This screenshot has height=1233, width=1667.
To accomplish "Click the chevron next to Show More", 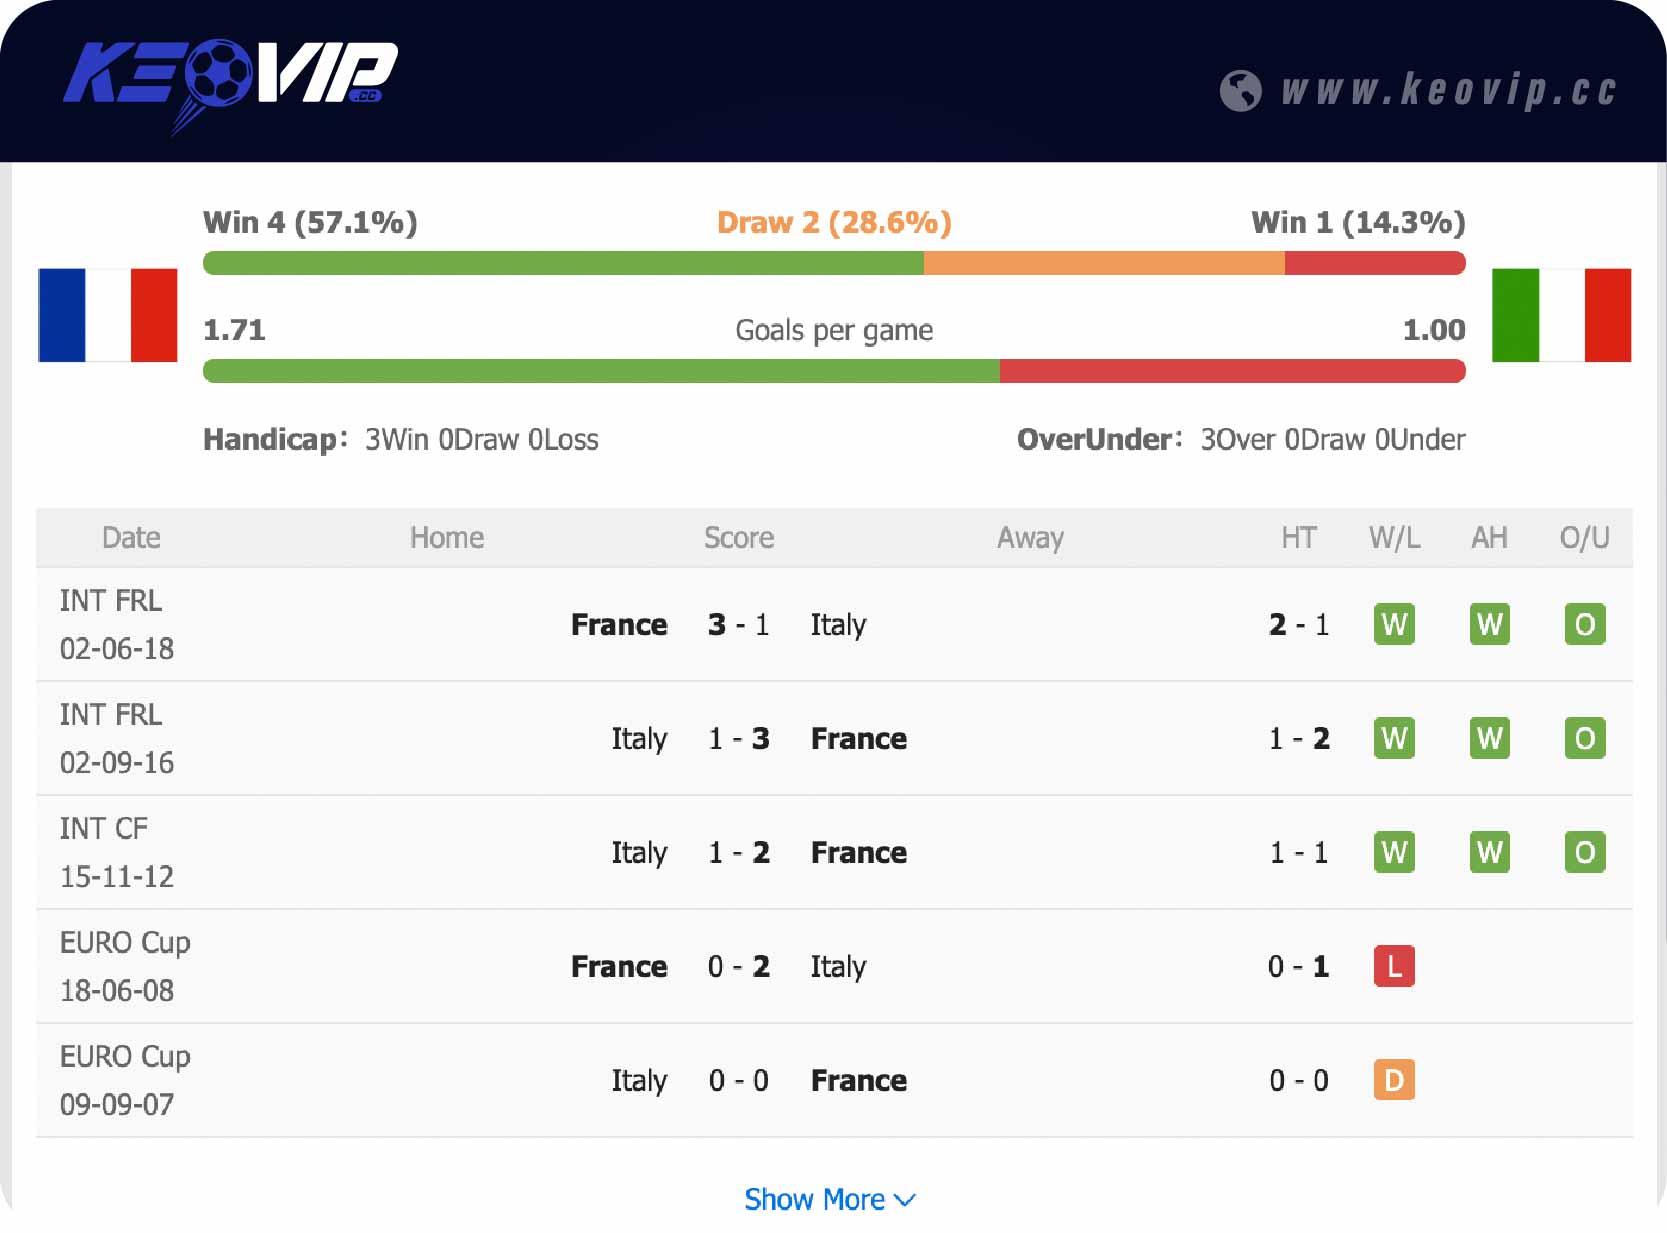I will [x=905, y=1200].
